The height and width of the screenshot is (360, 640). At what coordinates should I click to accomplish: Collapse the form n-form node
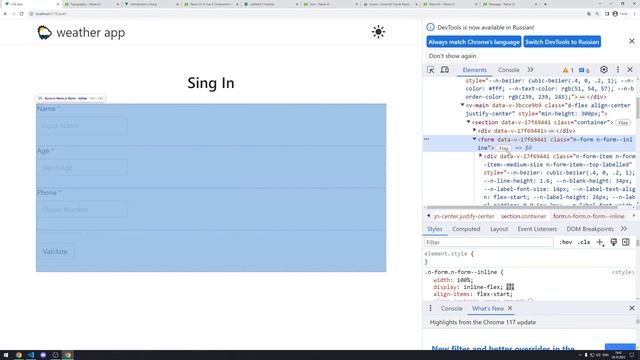(475, 139)
